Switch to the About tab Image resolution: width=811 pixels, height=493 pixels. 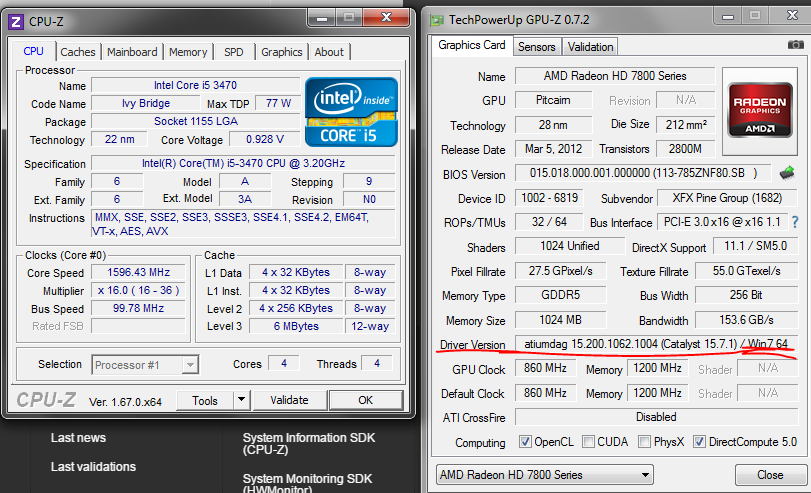pyautogui.click(x=329, y=52)
